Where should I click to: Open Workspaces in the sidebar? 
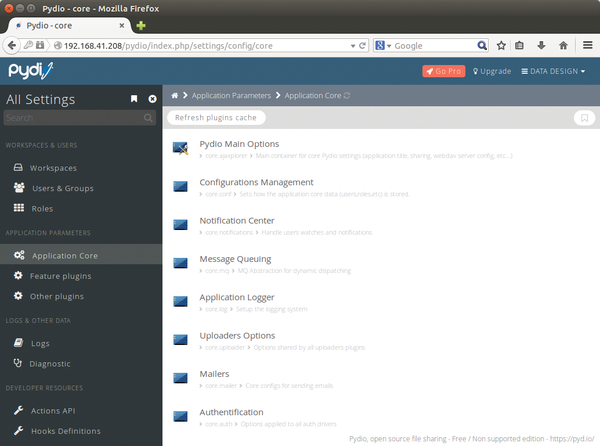point(53,168)
